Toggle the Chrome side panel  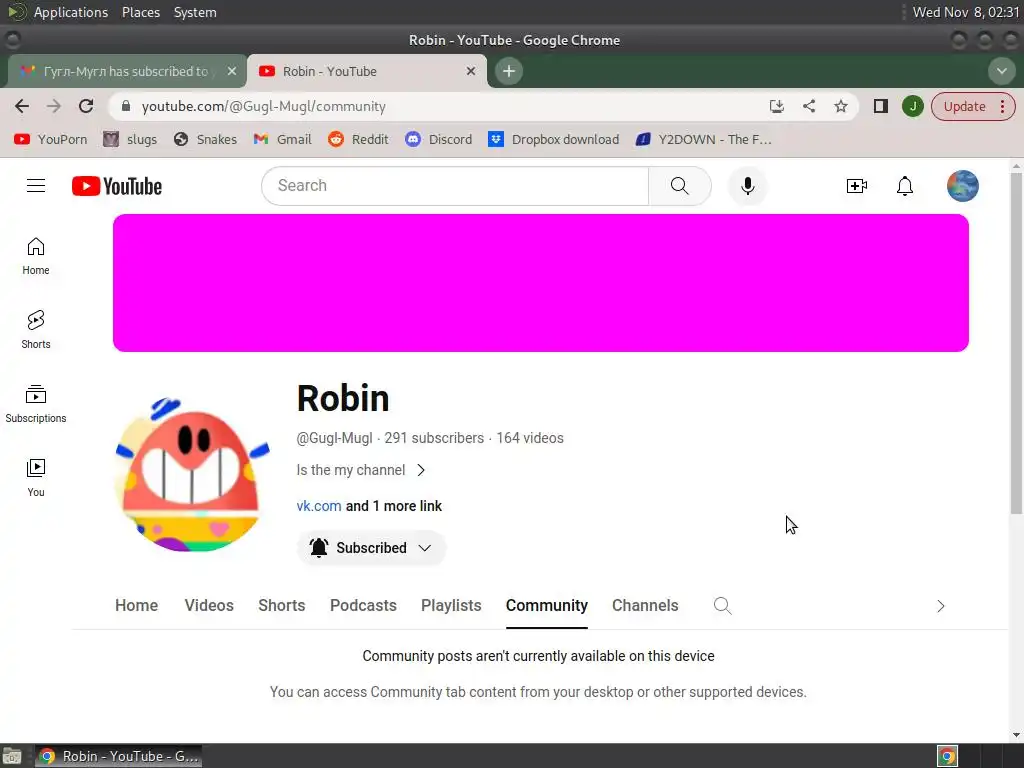880,106
